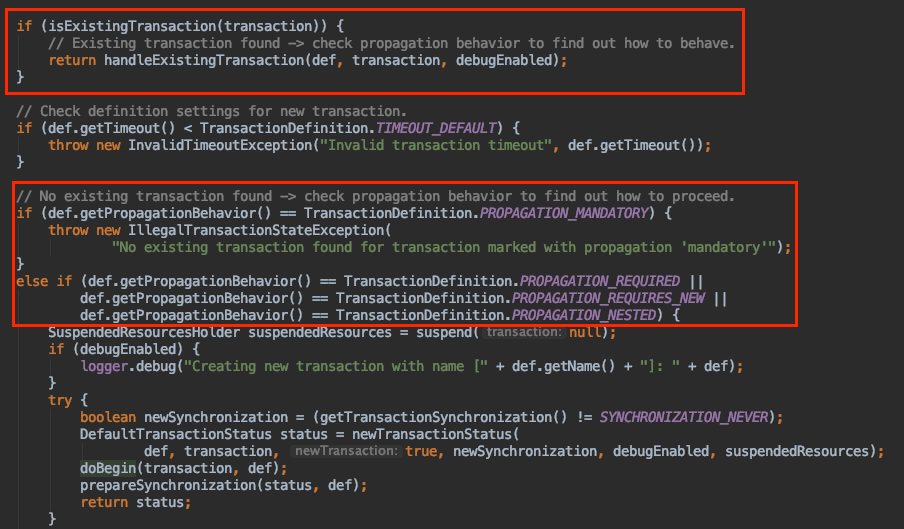Screen dimensions: 904x529
Task: Click the try keyword
Action: click(x=60, y=400)
